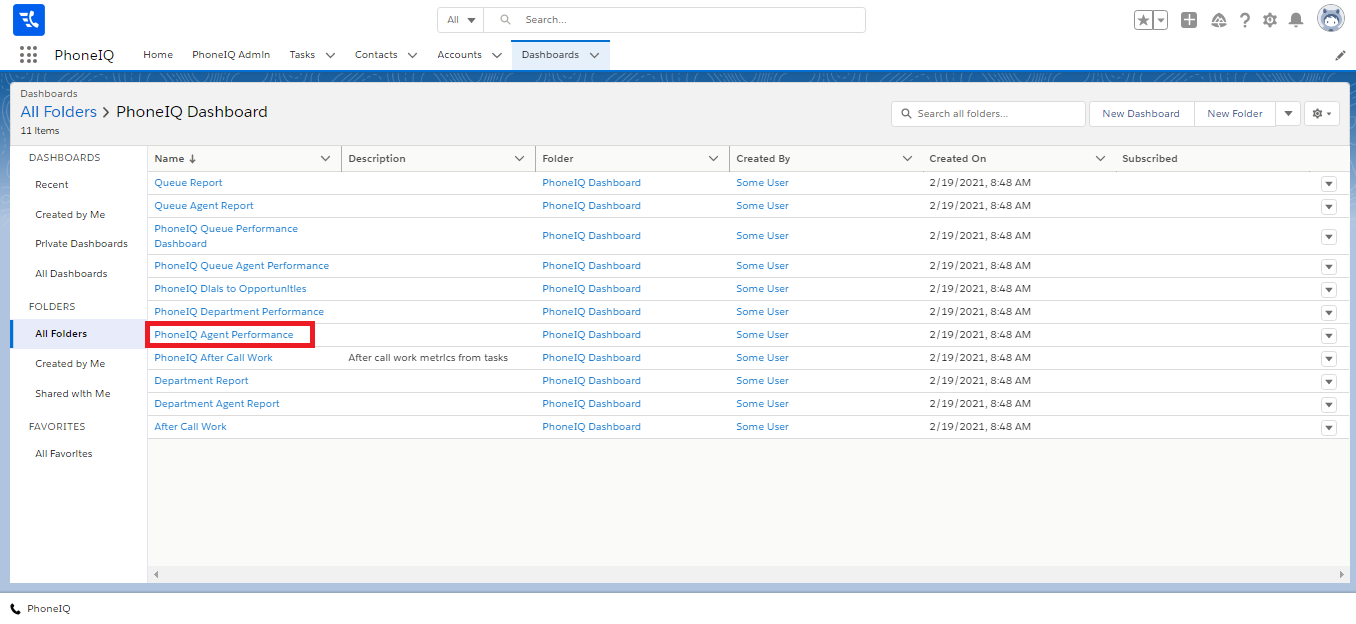The height and width of the screenshot is (624, 1356).
Task: Open PhoneIQ Agent Performance dashboard link
Action: pos(224,335)
